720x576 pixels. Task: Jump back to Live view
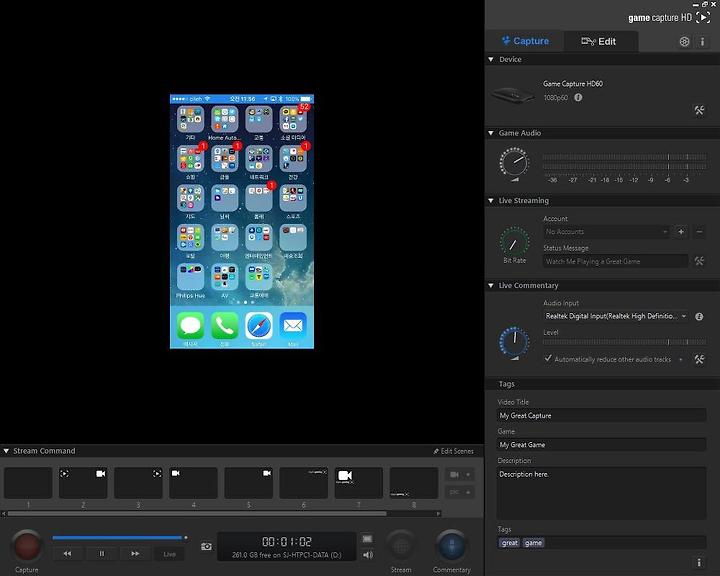[169, 554]
